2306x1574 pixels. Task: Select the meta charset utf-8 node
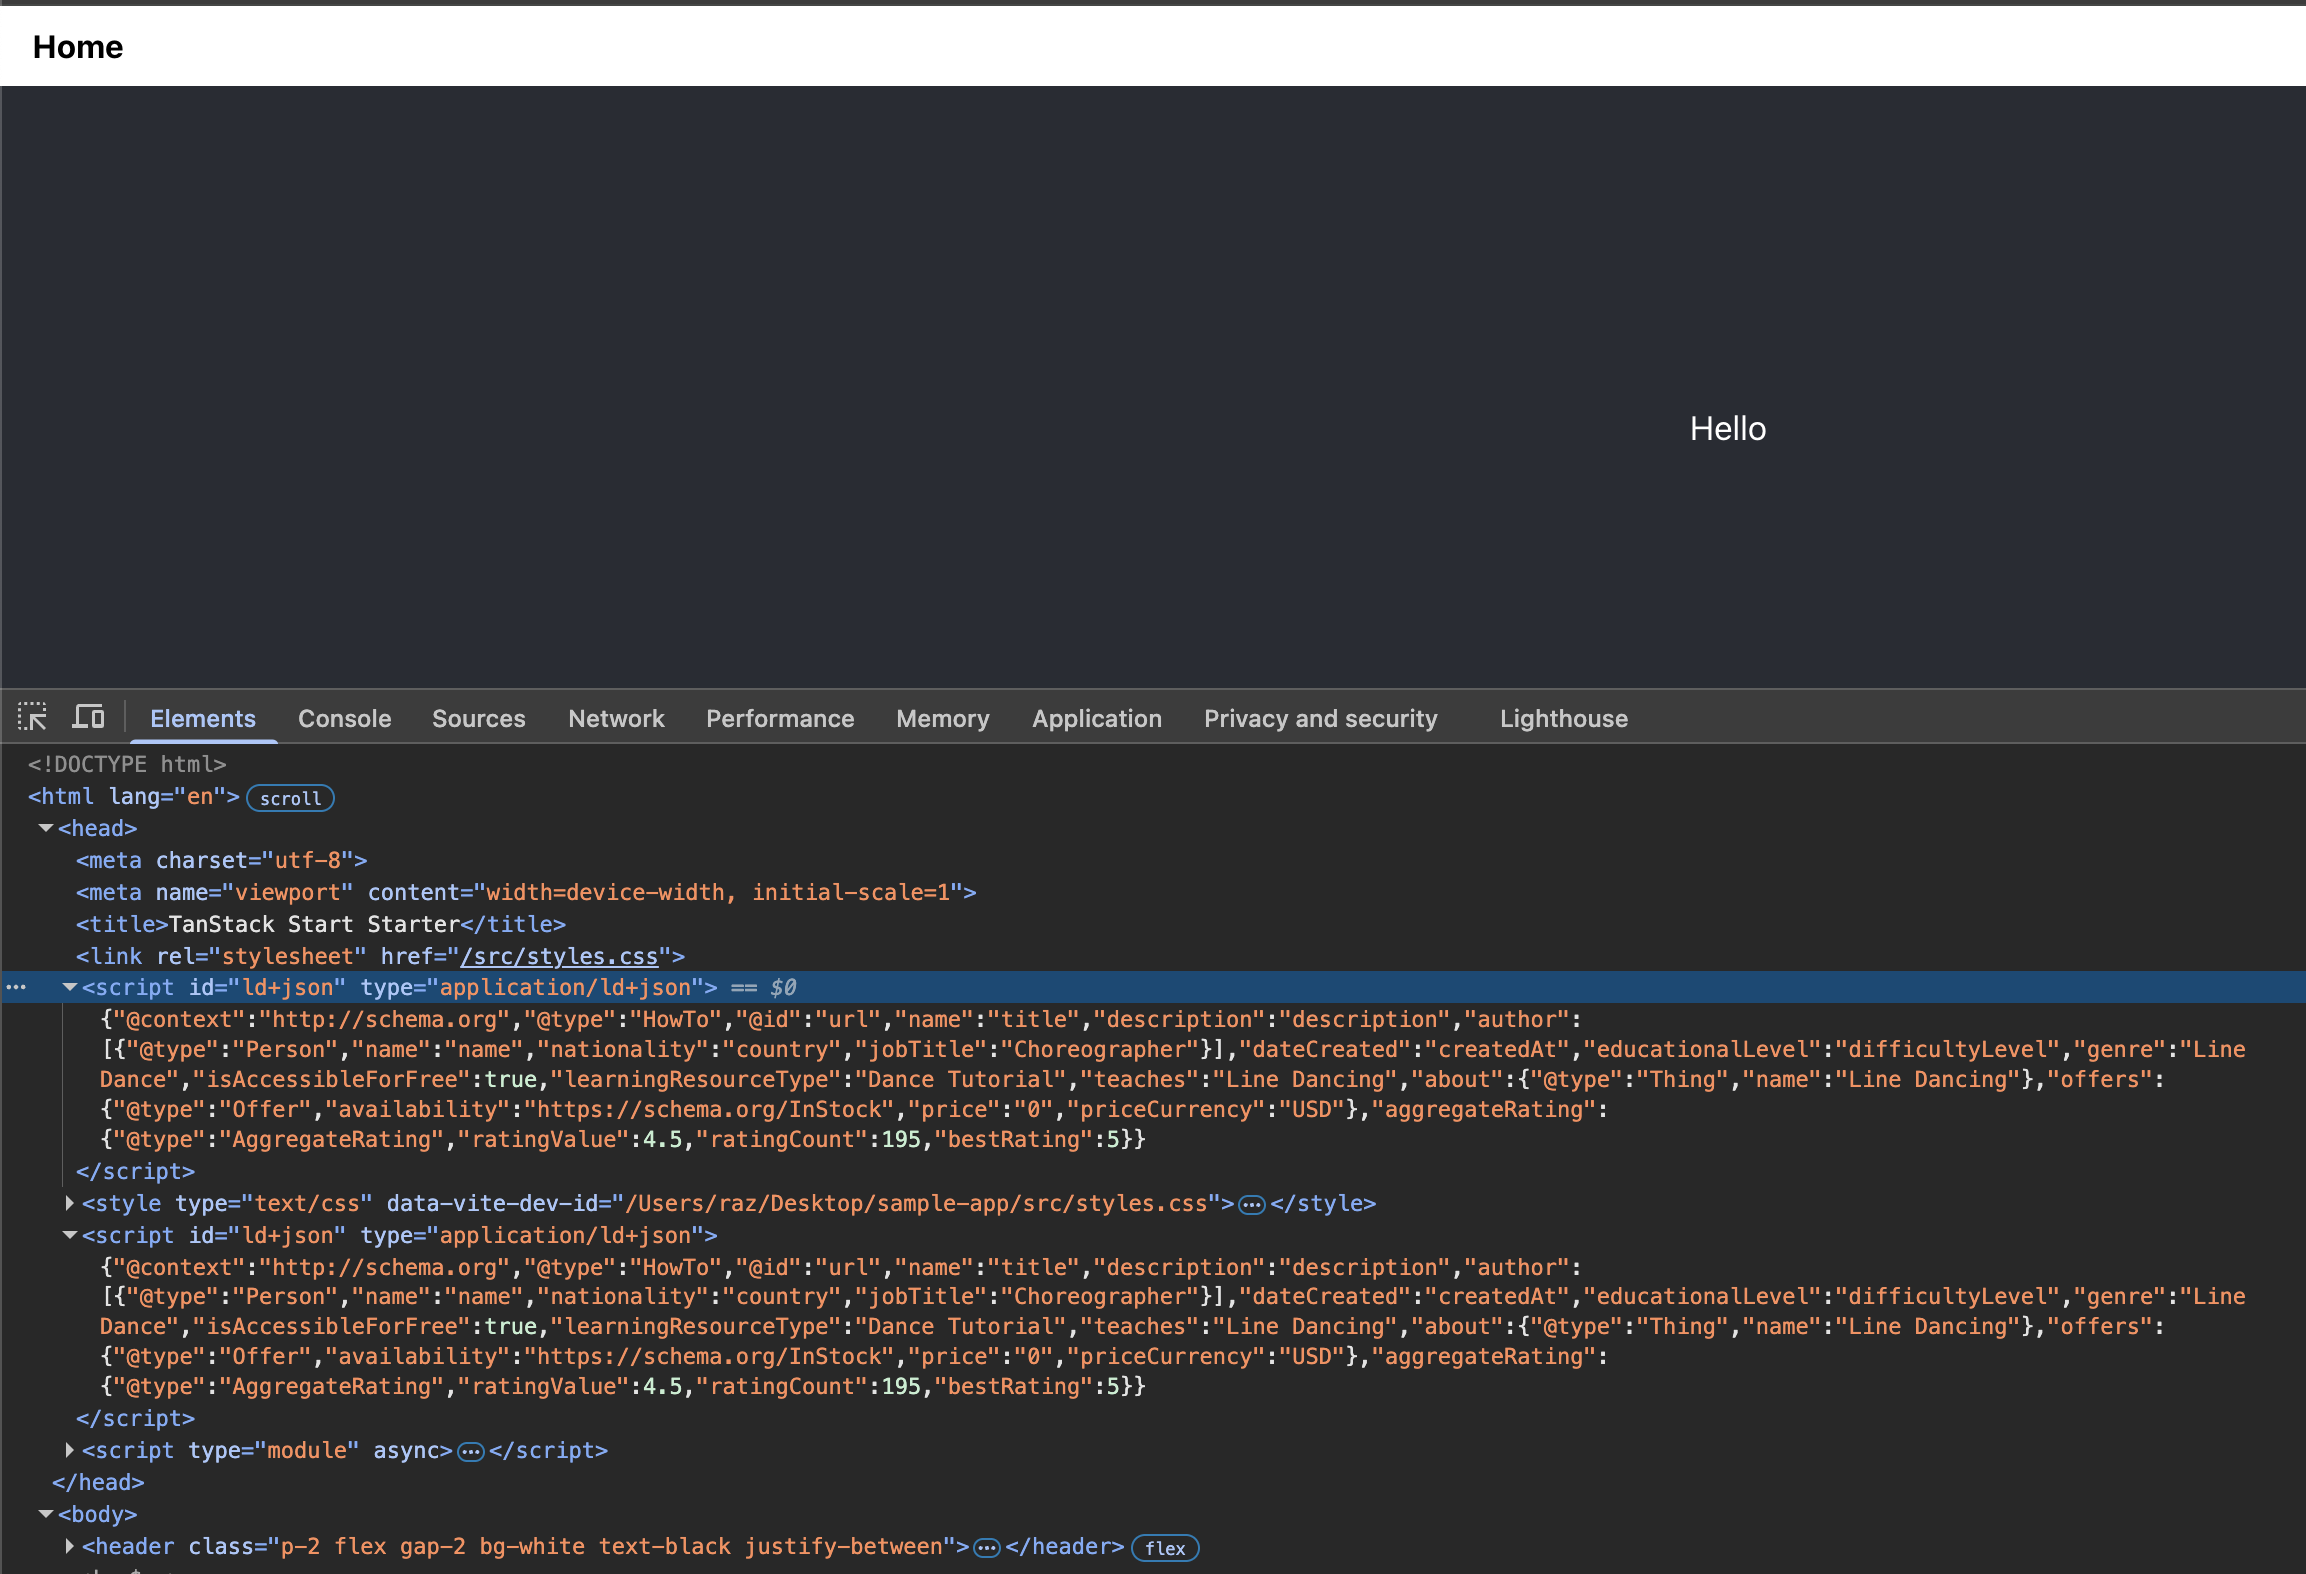pos(222,860)
